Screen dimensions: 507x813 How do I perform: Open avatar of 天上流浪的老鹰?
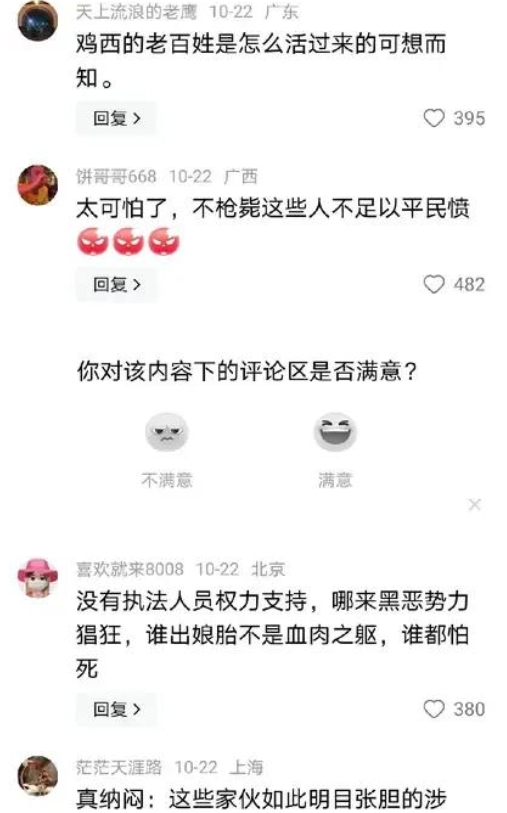[38, 21]
